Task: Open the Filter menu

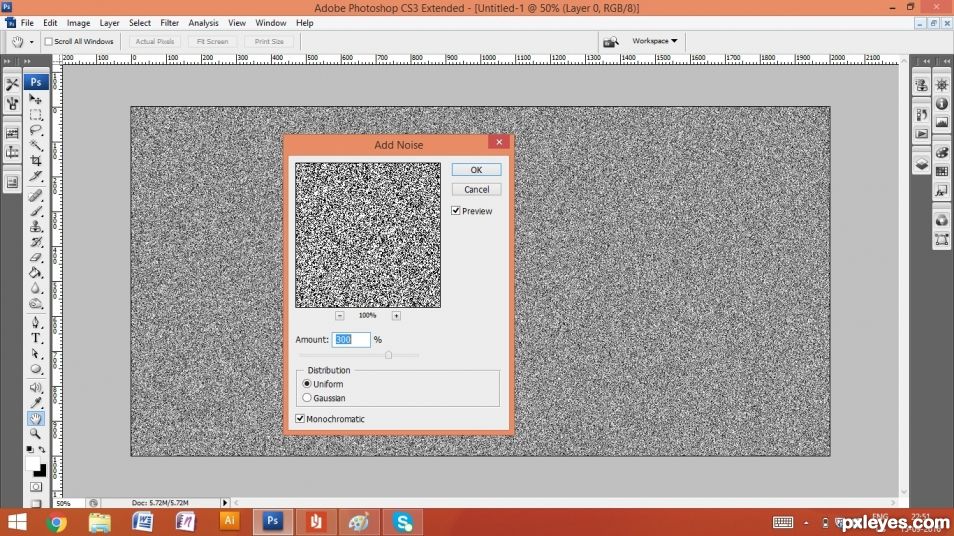Action: point(169,23)
